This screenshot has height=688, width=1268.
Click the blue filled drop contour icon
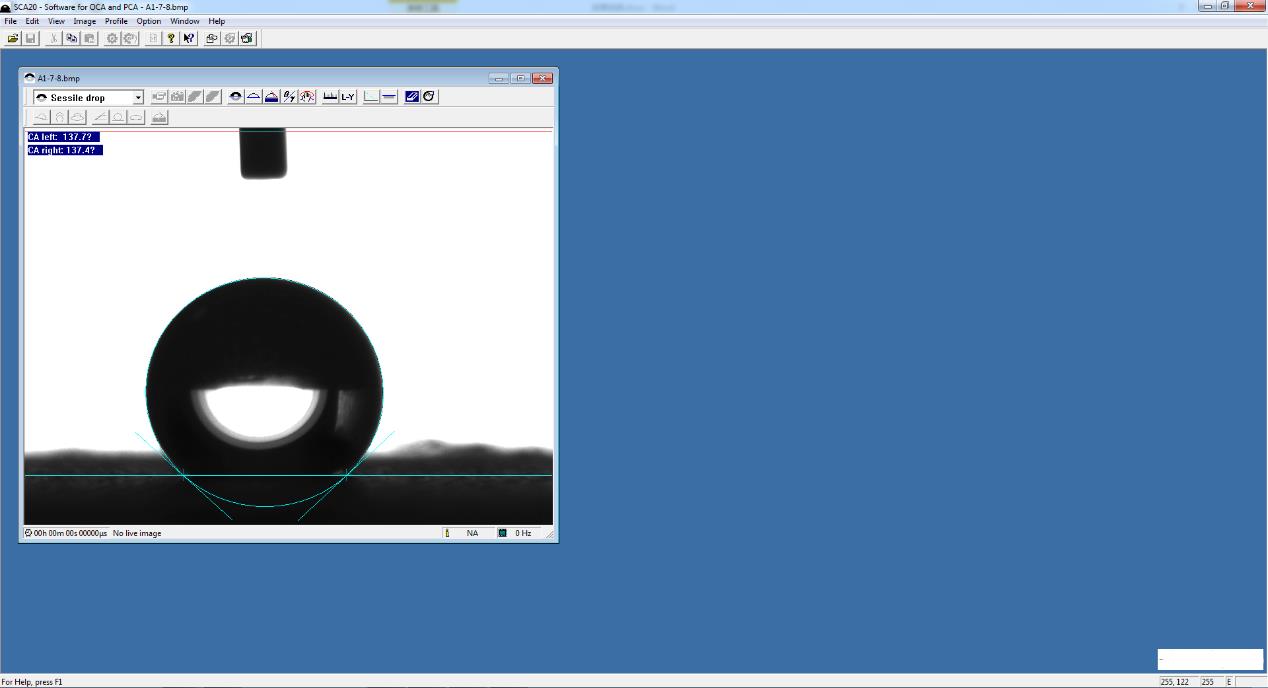coord(271,97)
